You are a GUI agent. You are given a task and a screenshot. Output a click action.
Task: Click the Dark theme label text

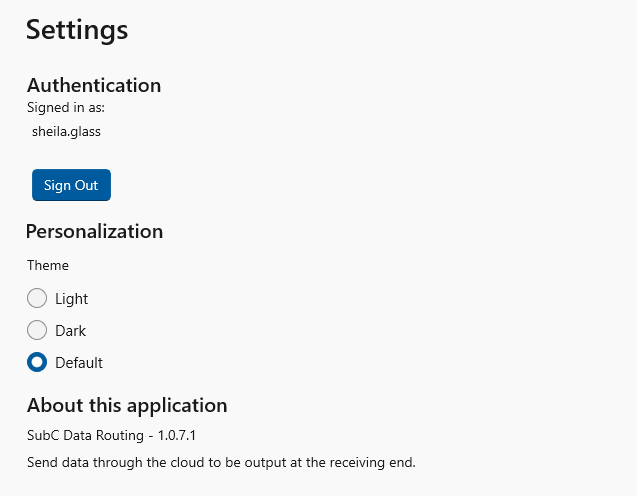click(x=71, y=330)
